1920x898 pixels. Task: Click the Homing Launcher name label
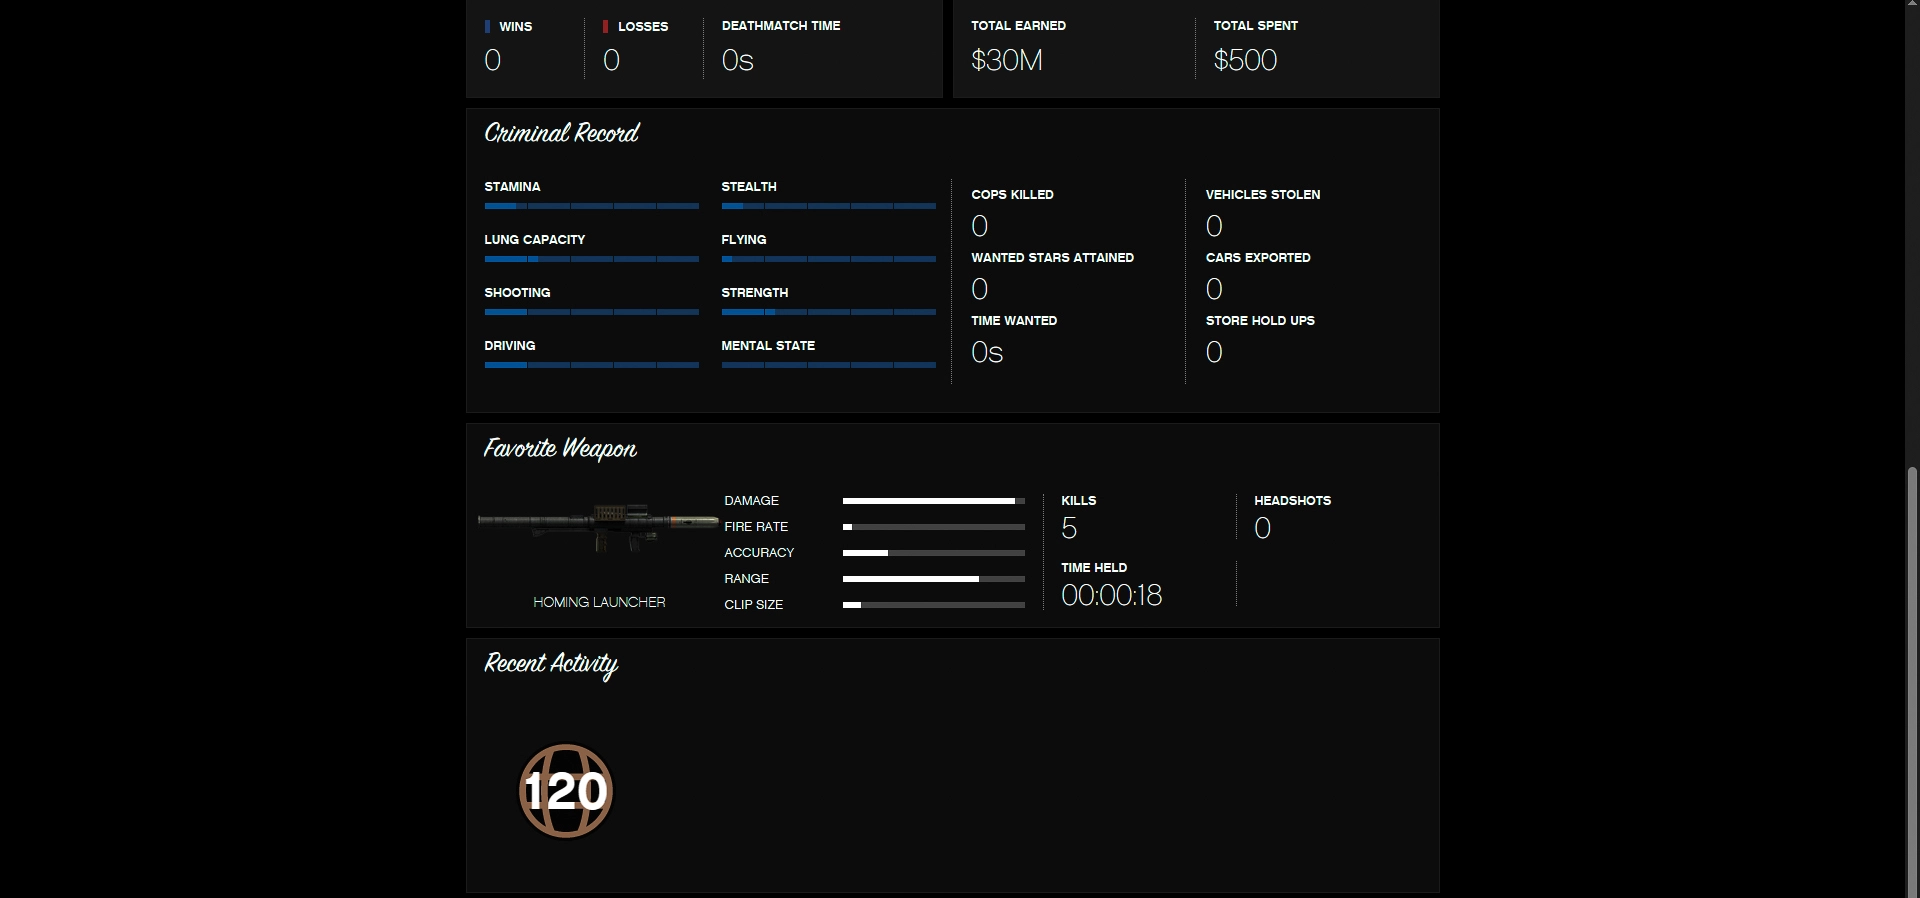[x=599, y=602]
